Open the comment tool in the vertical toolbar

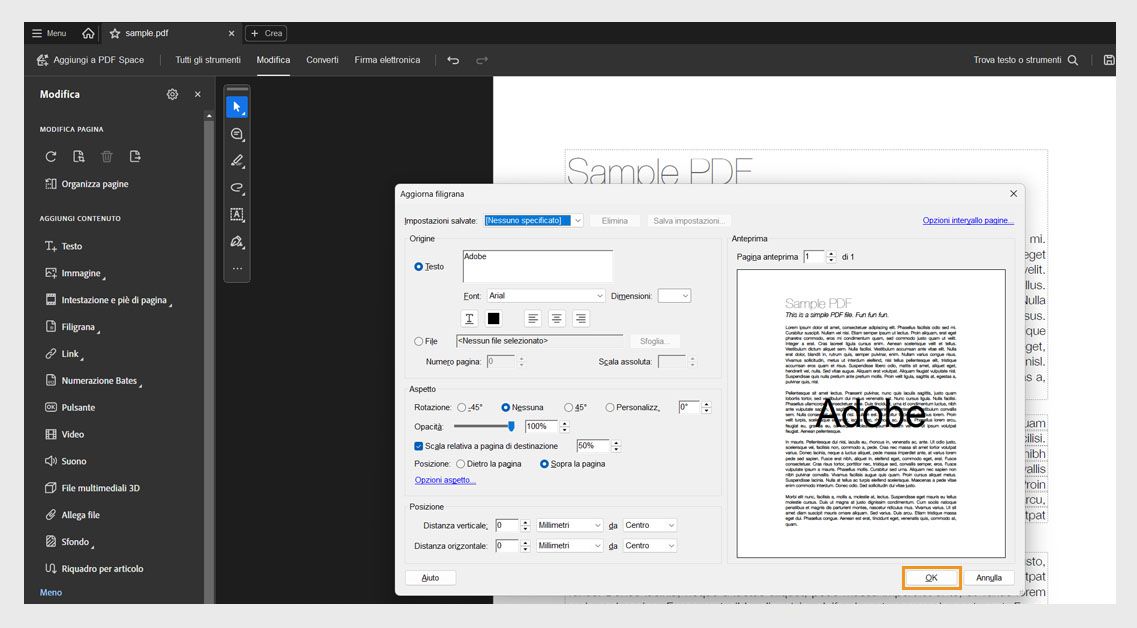coord(236,135)
